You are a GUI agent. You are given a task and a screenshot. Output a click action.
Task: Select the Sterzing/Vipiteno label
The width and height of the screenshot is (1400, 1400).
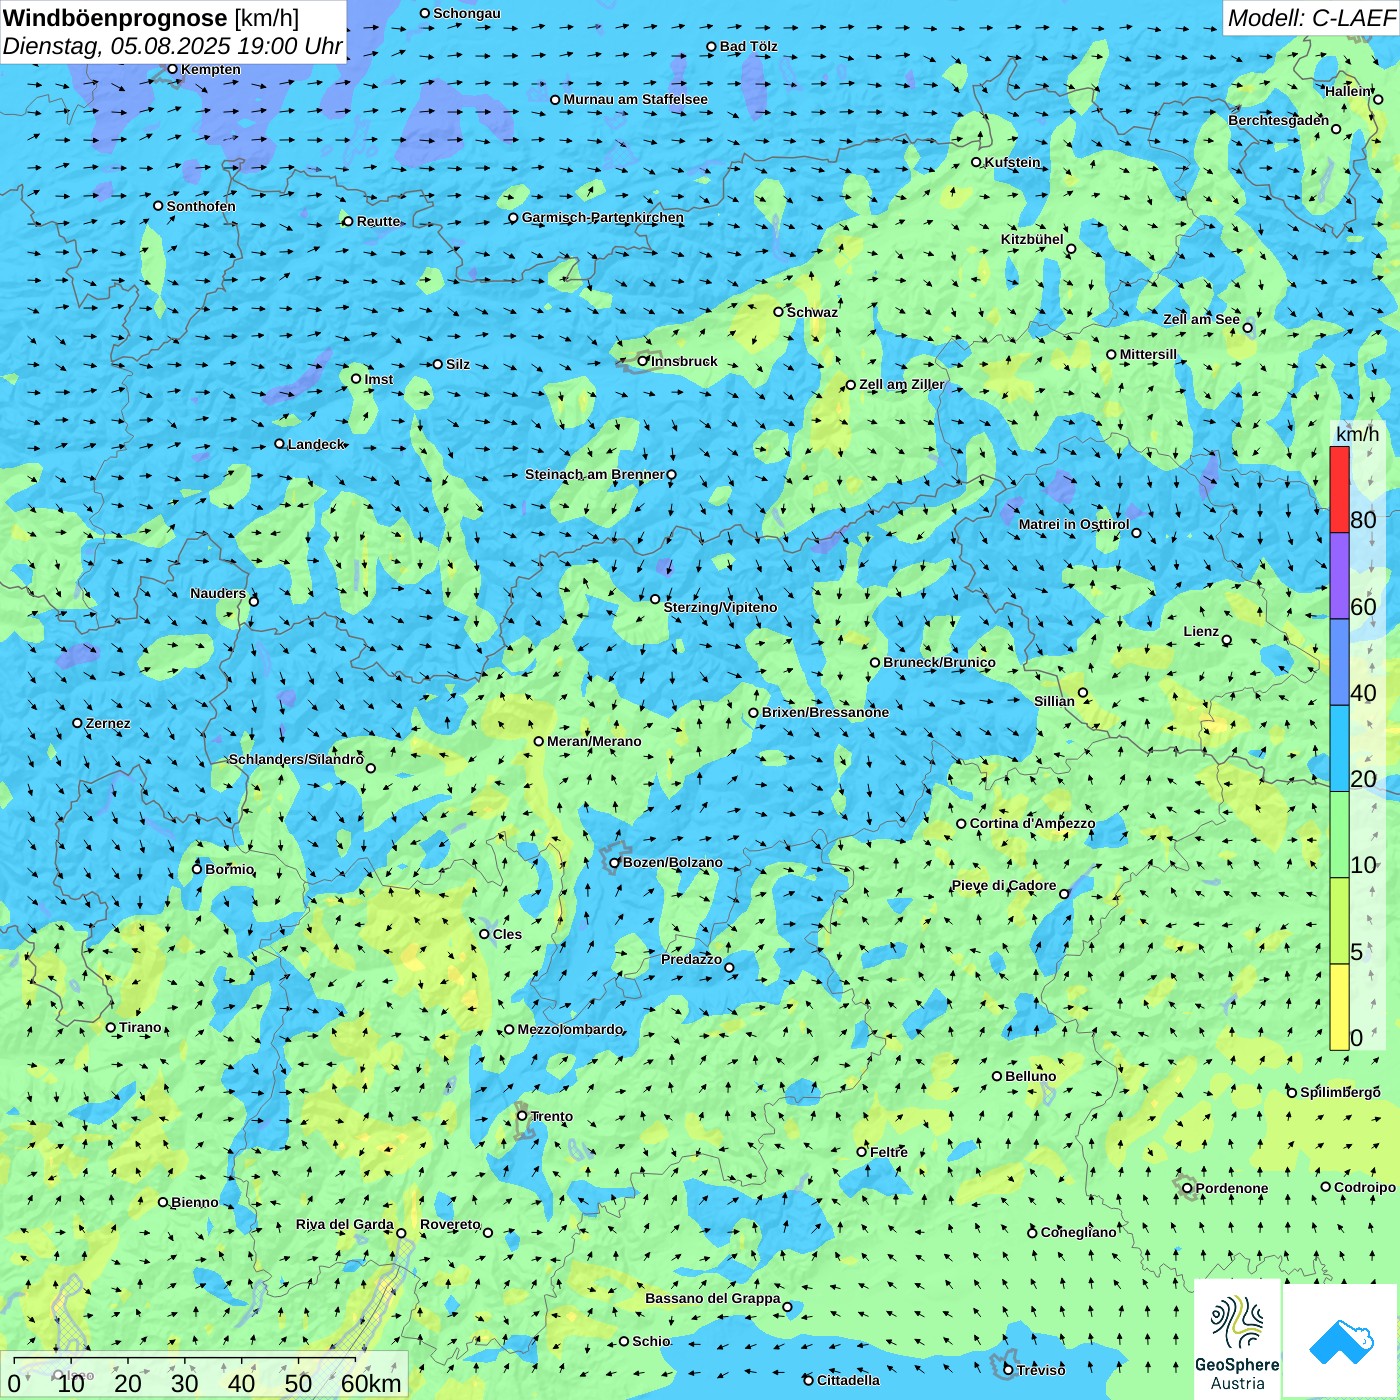pyautogui.click(x=720, y=607)
